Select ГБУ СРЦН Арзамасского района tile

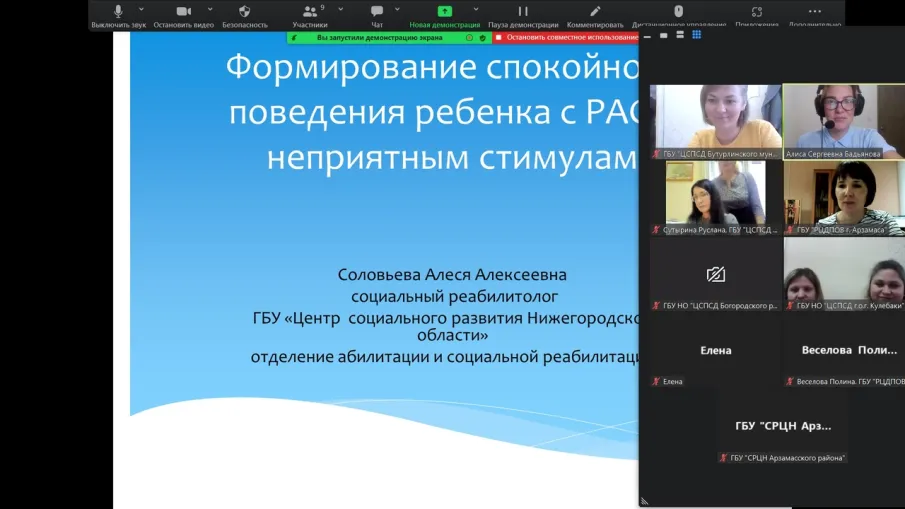click(783, 426)
